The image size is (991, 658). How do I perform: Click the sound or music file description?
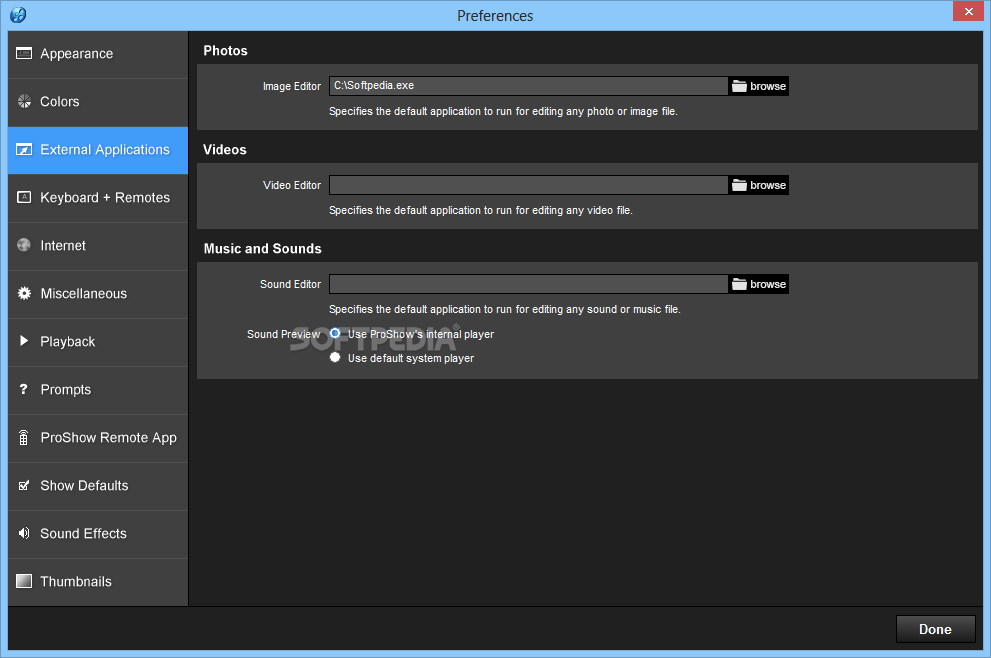504,309
